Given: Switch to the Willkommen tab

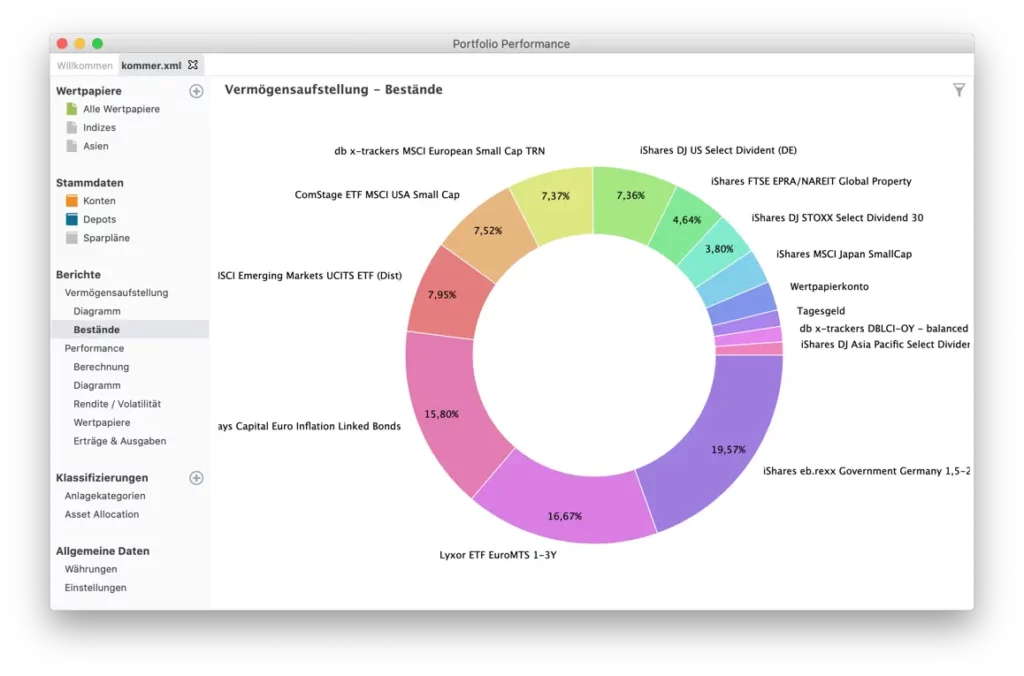Looking at the screenshot, I should (x=84, y=65).
